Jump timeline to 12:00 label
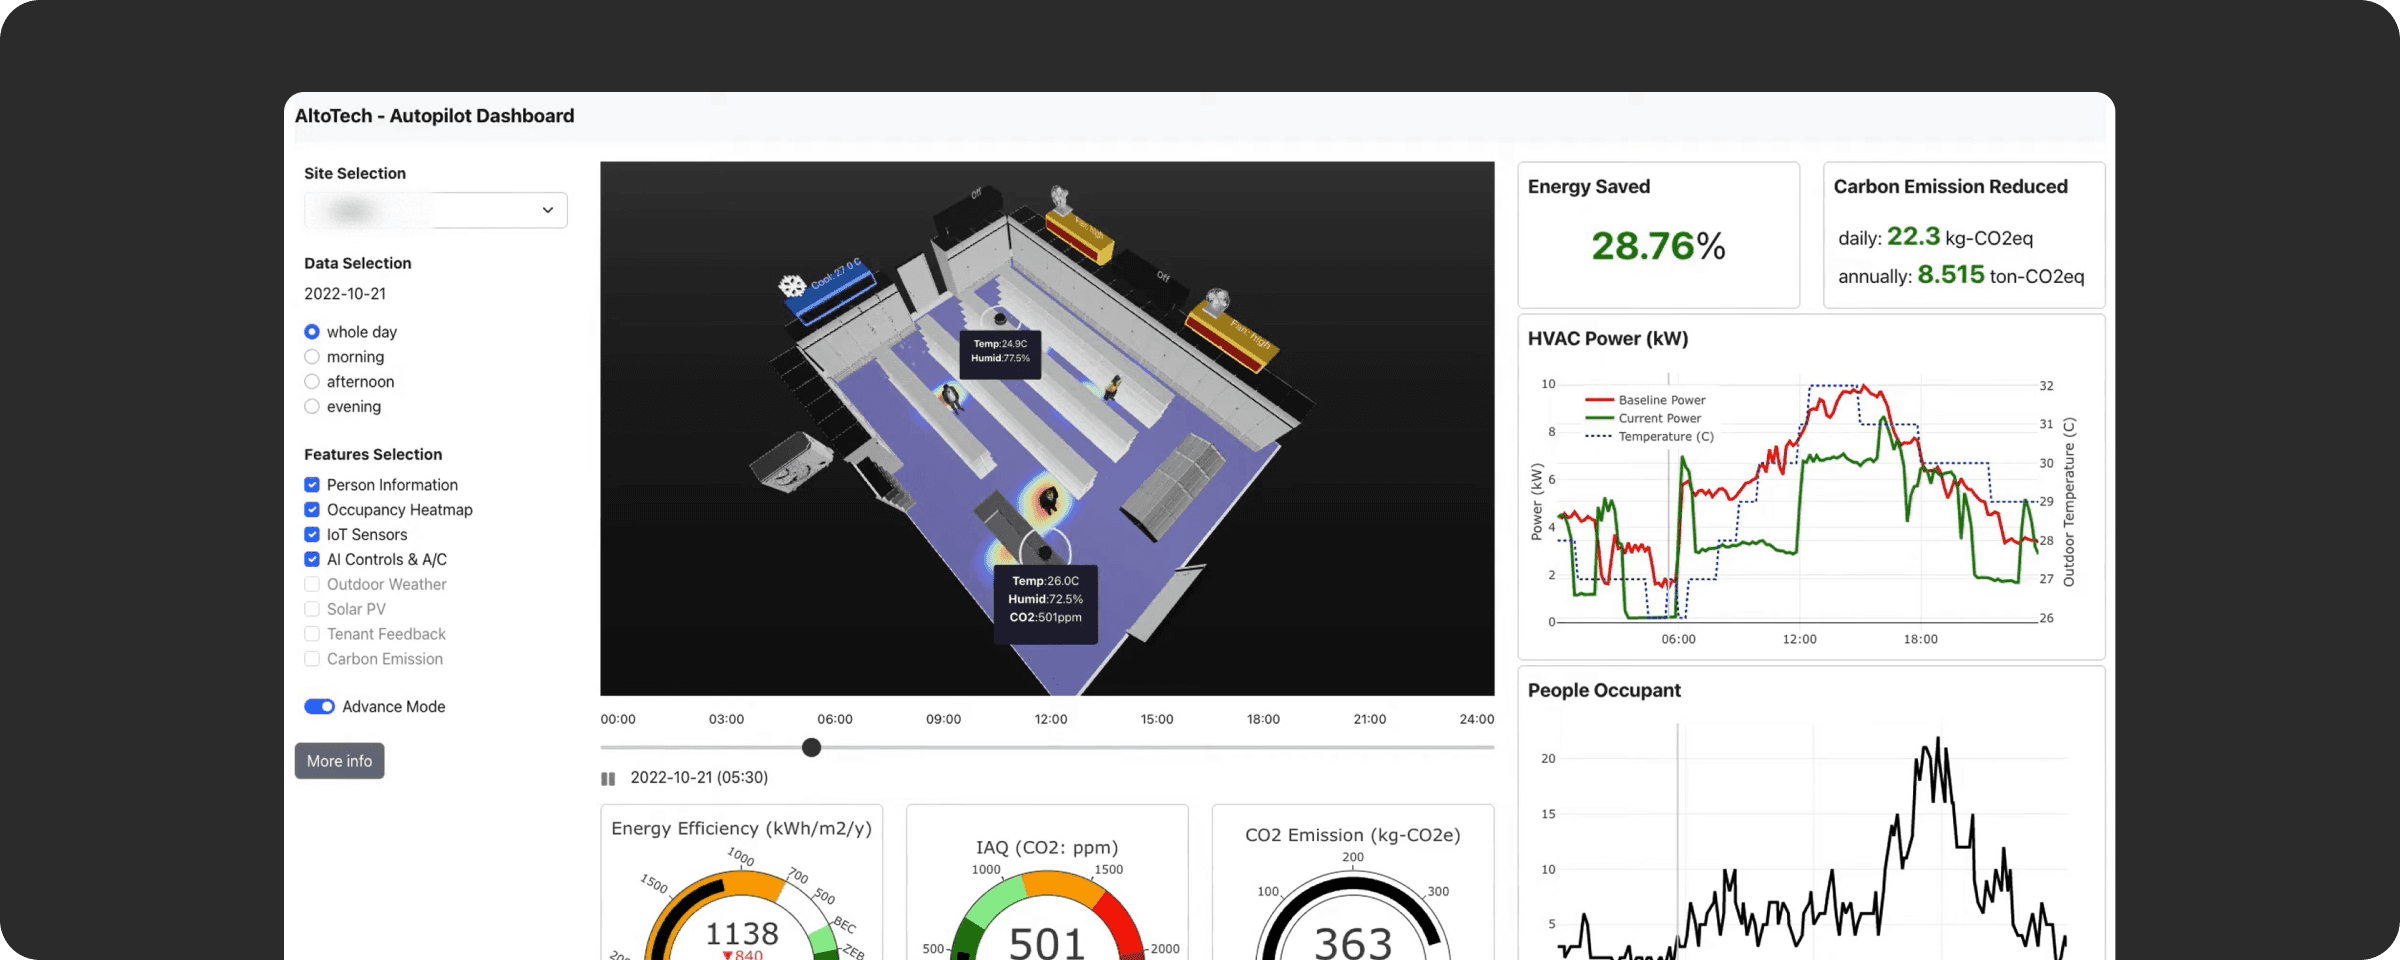This screenshot has height=960, width=2400. (1050, 719)
